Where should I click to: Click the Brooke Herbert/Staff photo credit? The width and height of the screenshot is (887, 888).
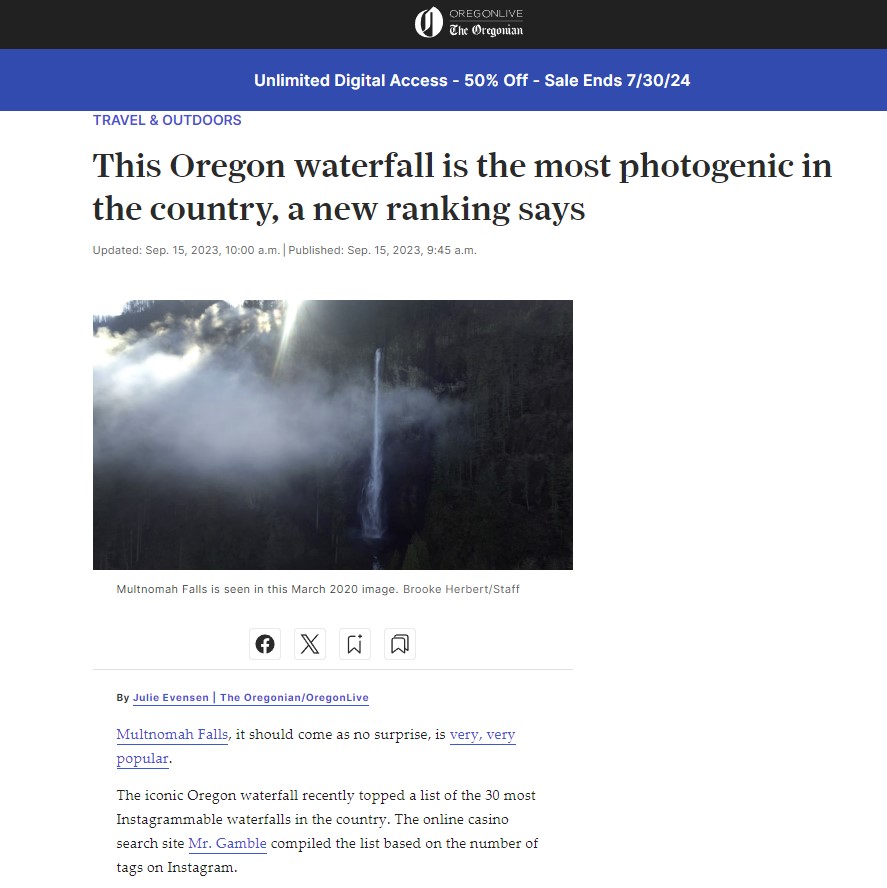pyautogui.click(x=461, y=589)
